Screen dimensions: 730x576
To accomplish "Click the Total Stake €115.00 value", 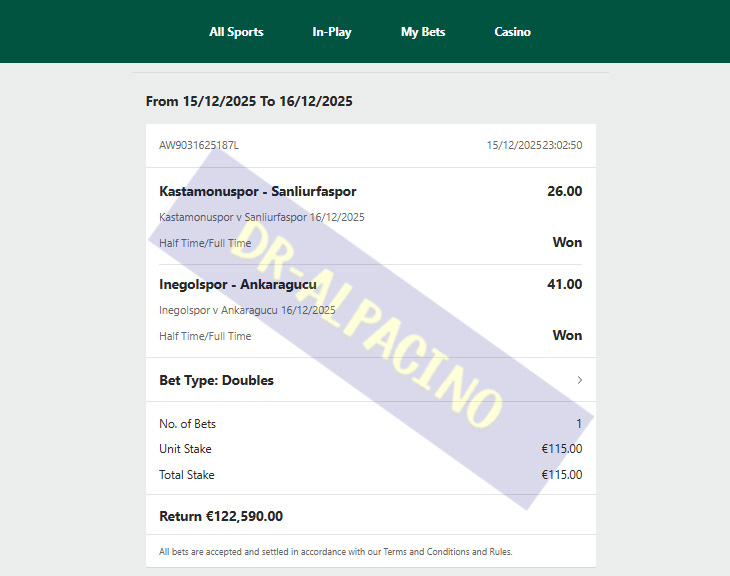I will click(561, 475).
